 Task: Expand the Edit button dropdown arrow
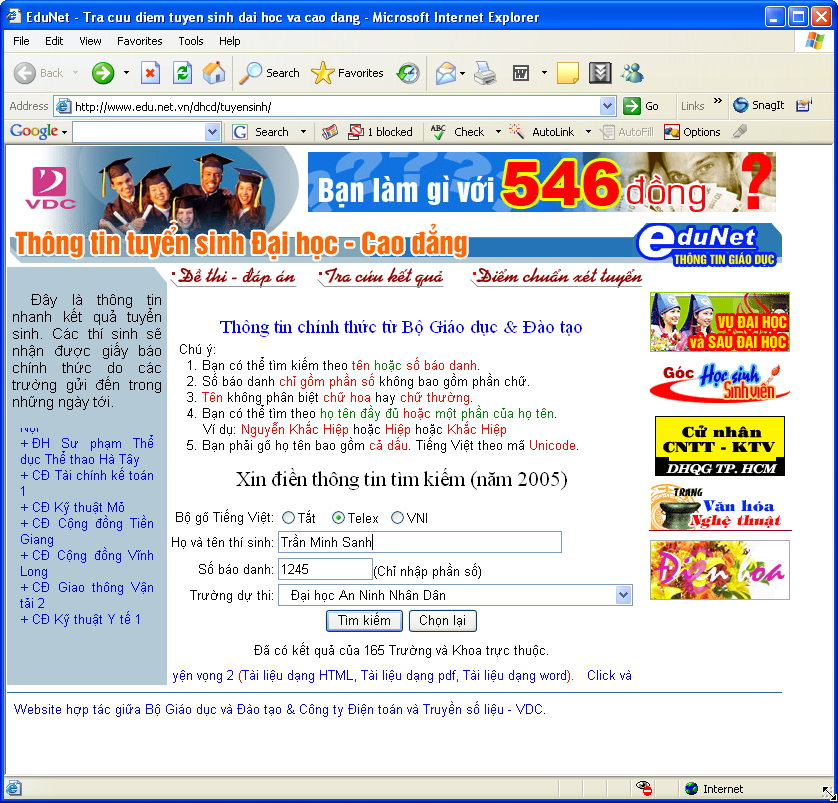click(544, 73)
